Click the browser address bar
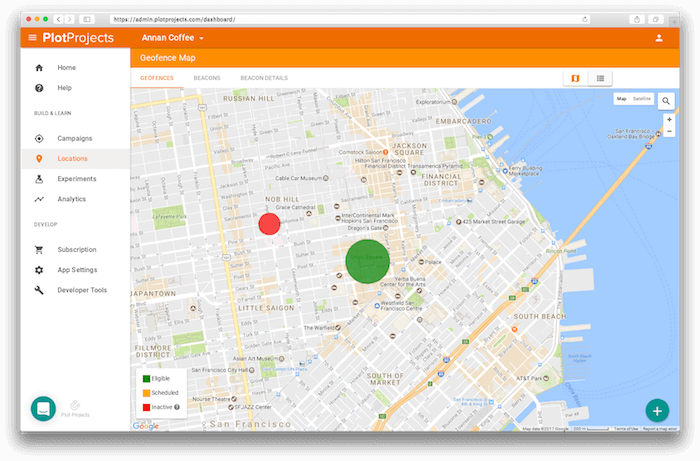The width and height of the screenshot is (700, 461). pos(350,19)
